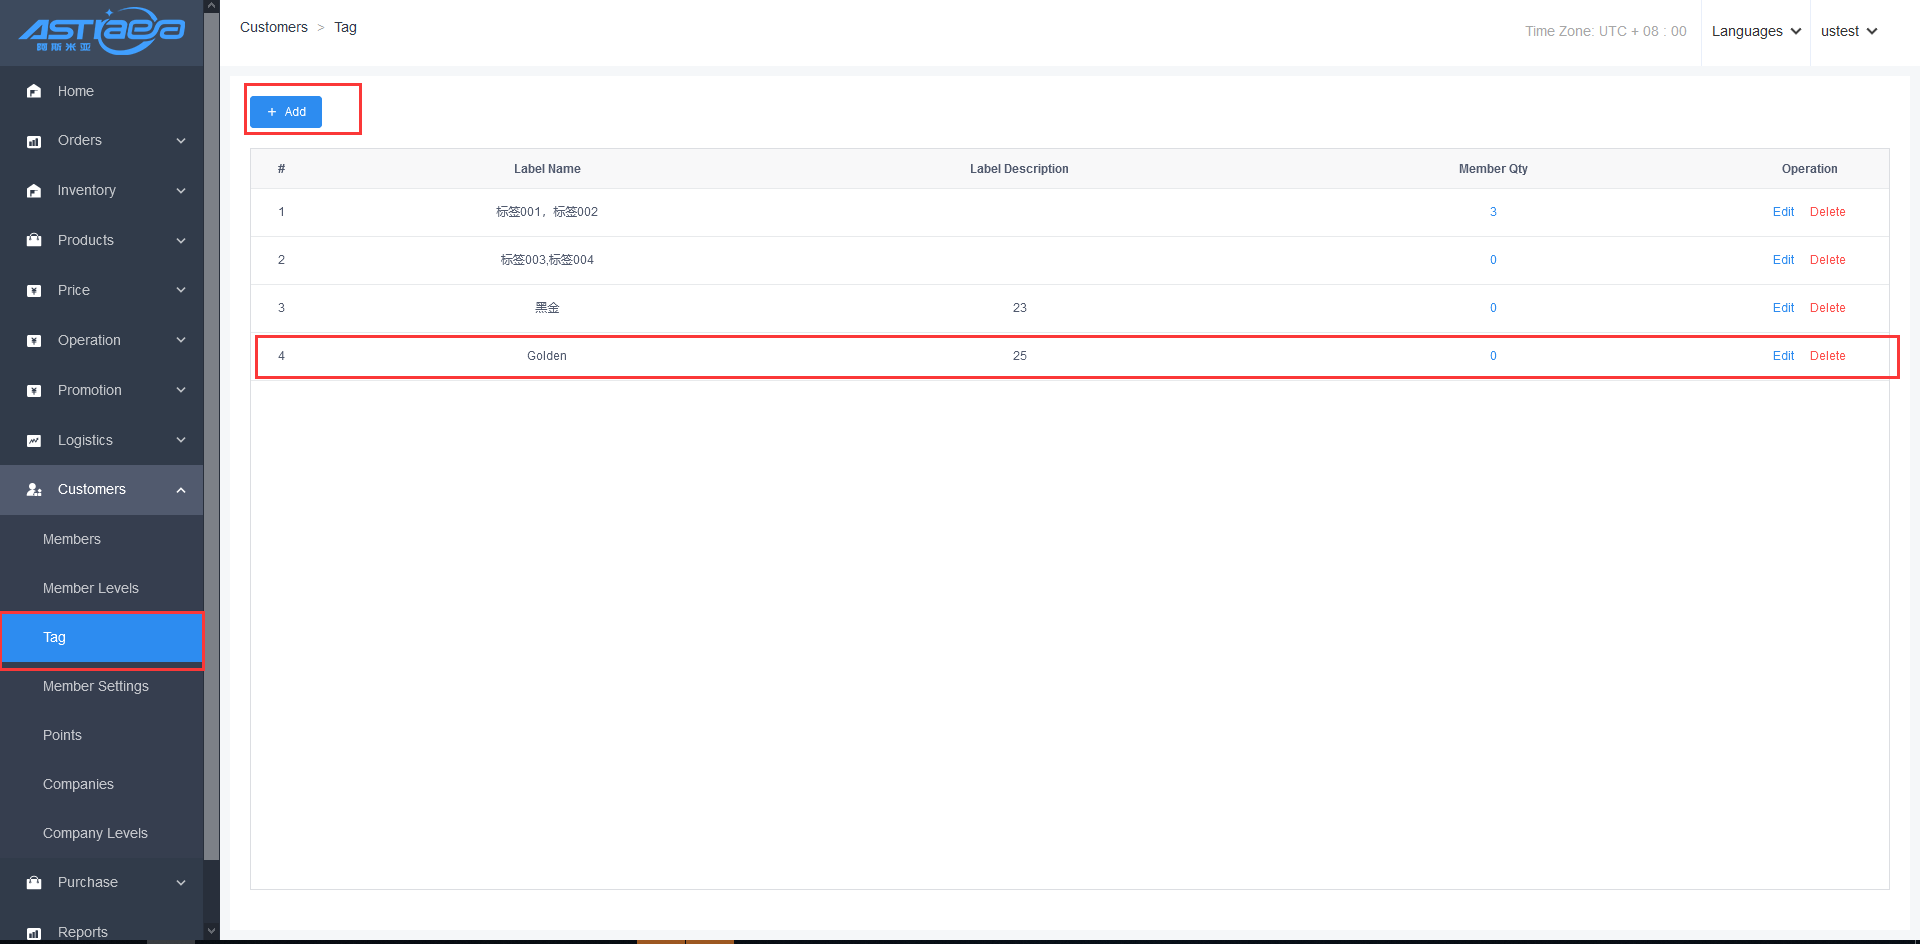Click the Home icon in sidebar
The height and width of the screenshot is (944, 1920).
pos(34,91)
